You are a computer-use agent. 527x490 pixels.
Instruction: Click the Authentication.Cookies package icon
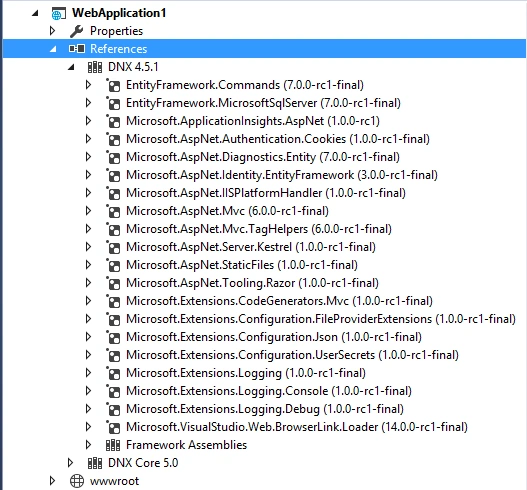pyautogui.click(x=113, y=139)
